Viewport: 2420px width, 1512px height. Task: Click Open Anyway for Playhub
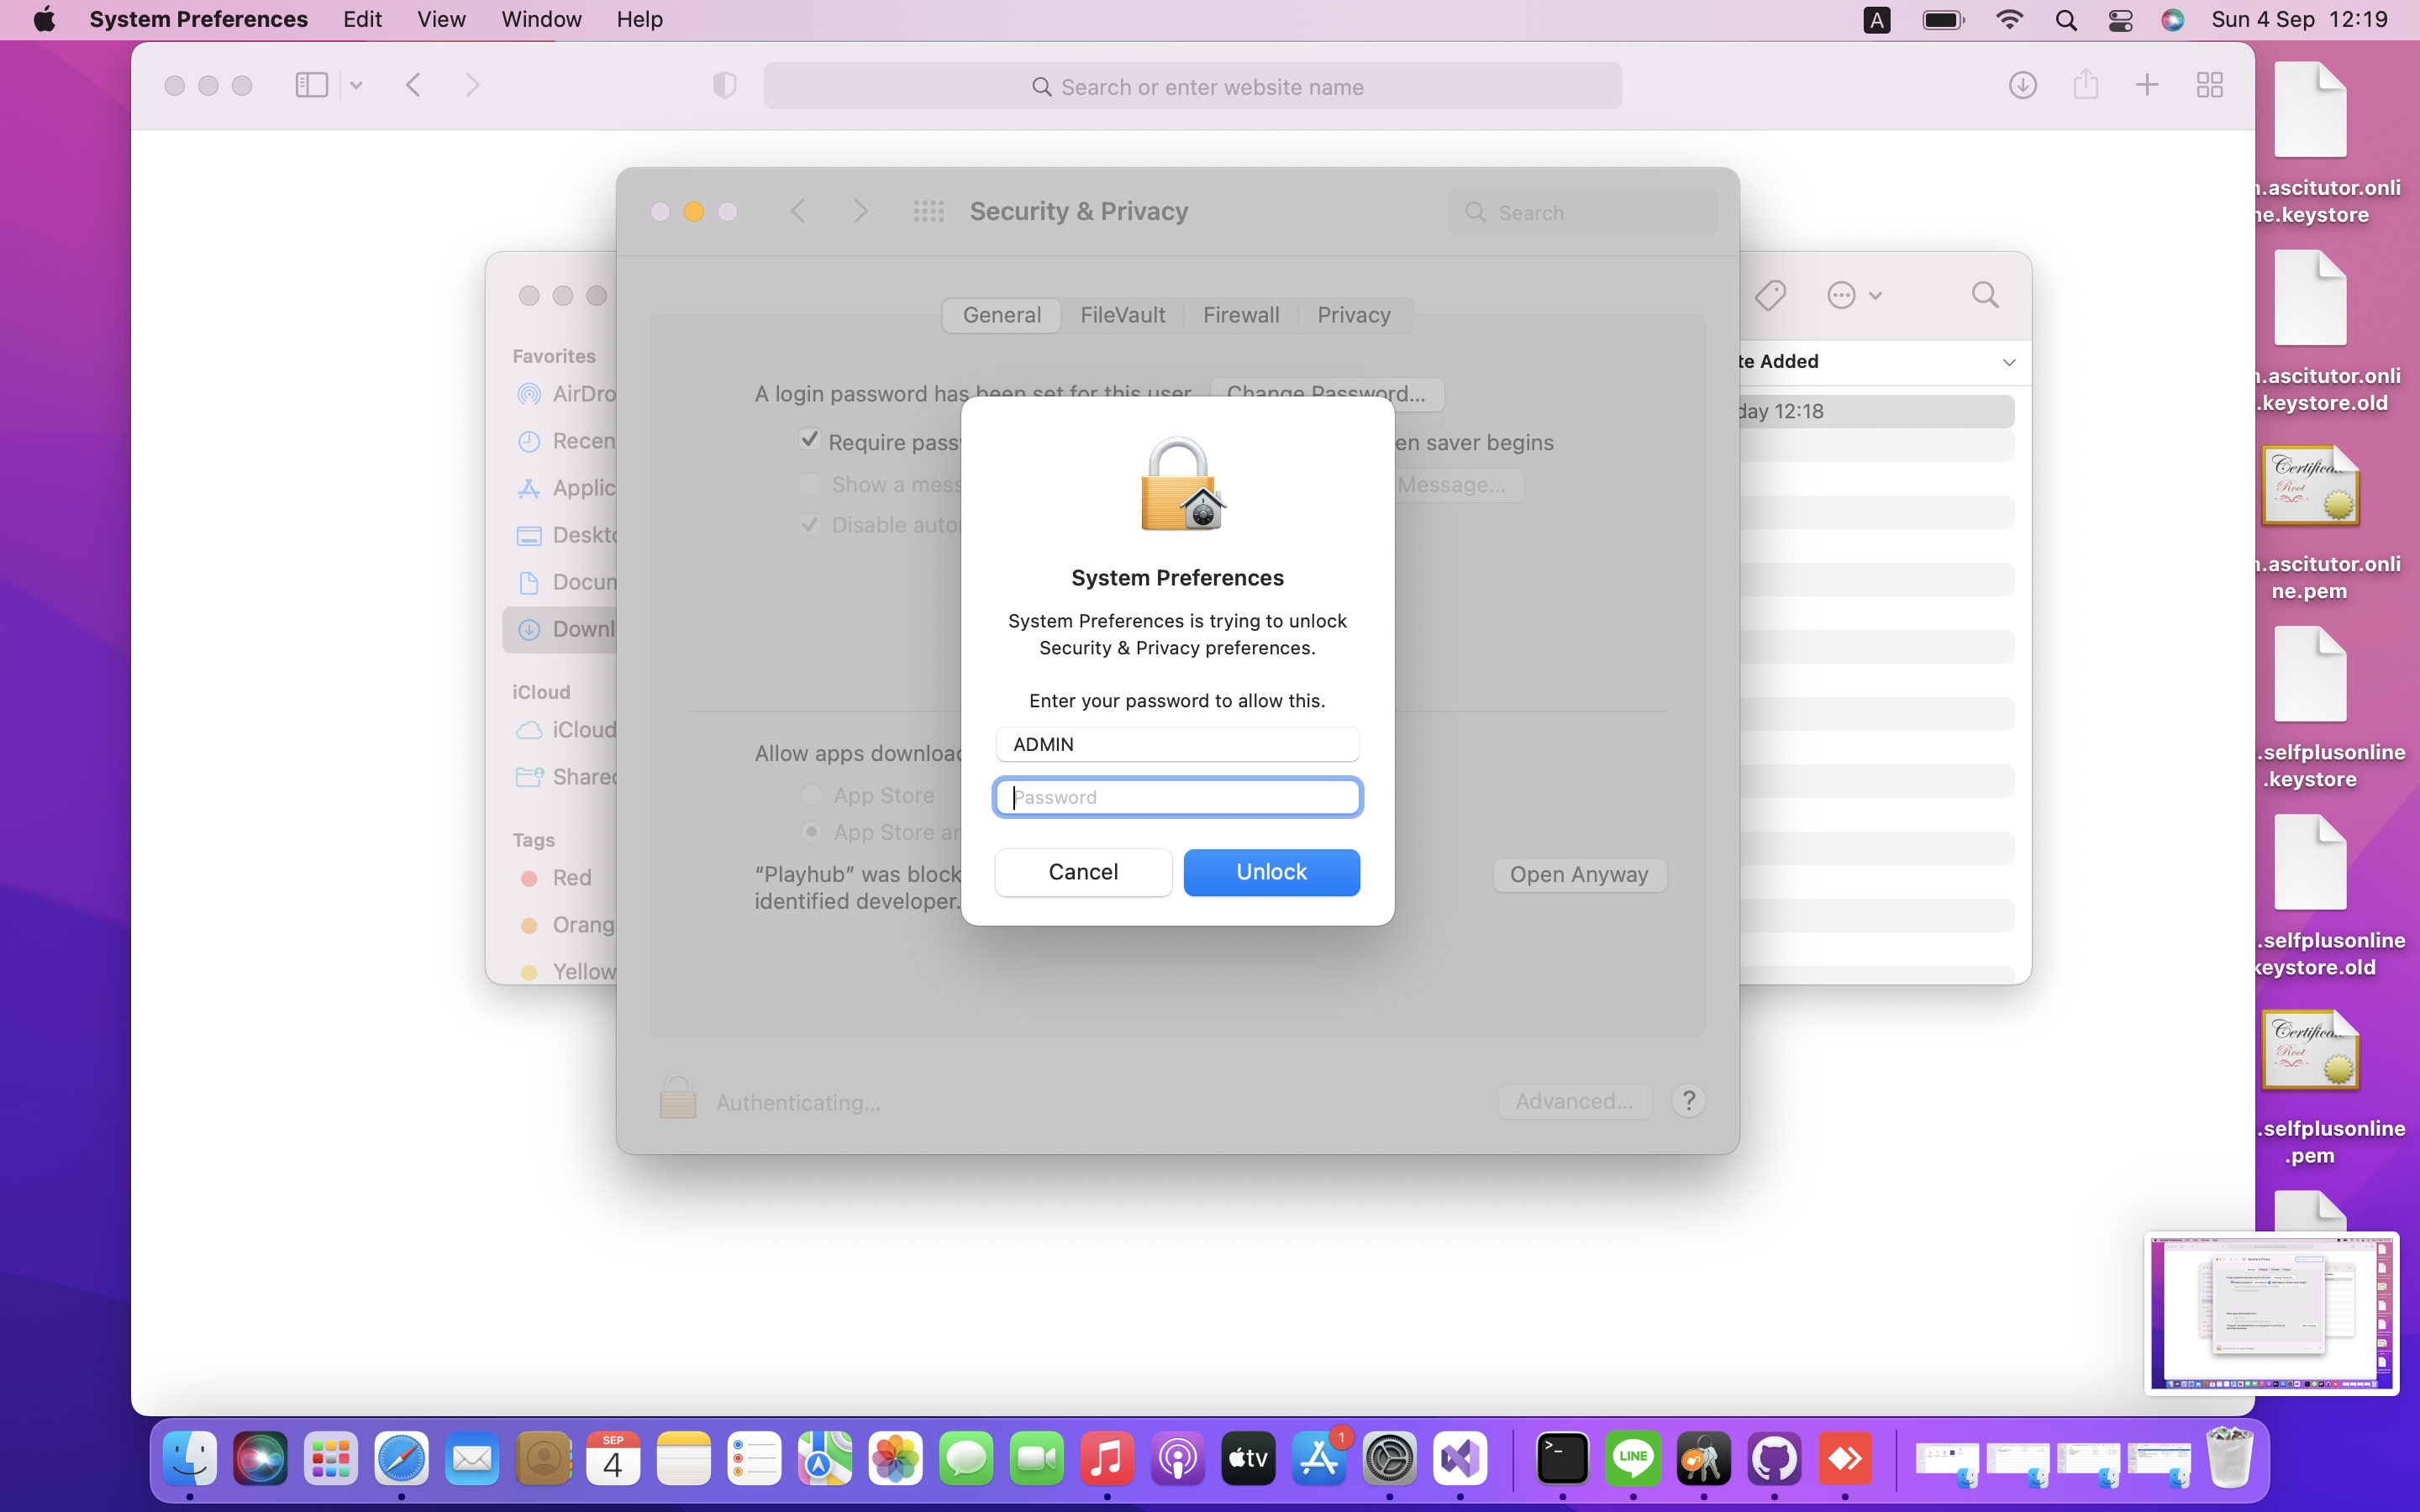pos(1579,874)
